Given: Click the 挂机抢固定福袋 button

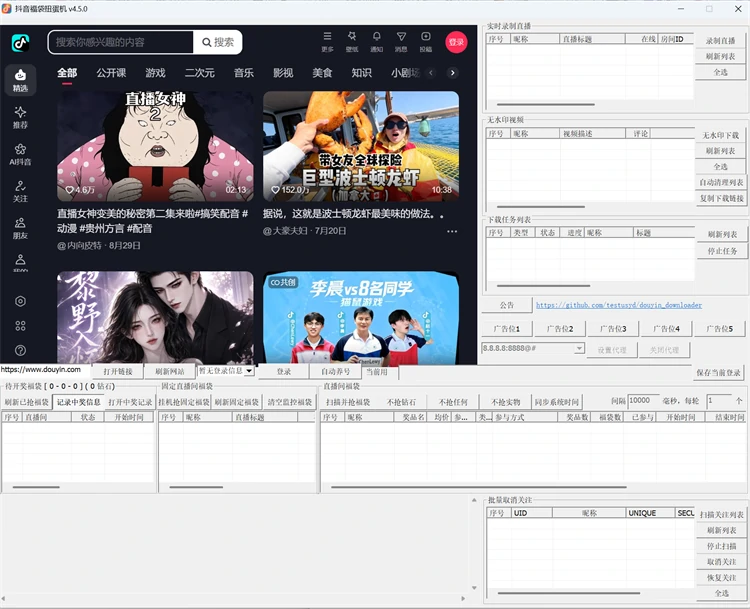Looking at the screenshot, I should click(x=184, y=402).
